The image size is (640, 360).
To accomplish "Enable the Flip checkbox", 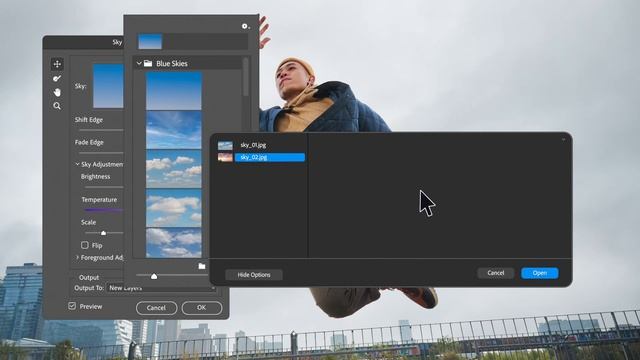I will tap(84, 245).
